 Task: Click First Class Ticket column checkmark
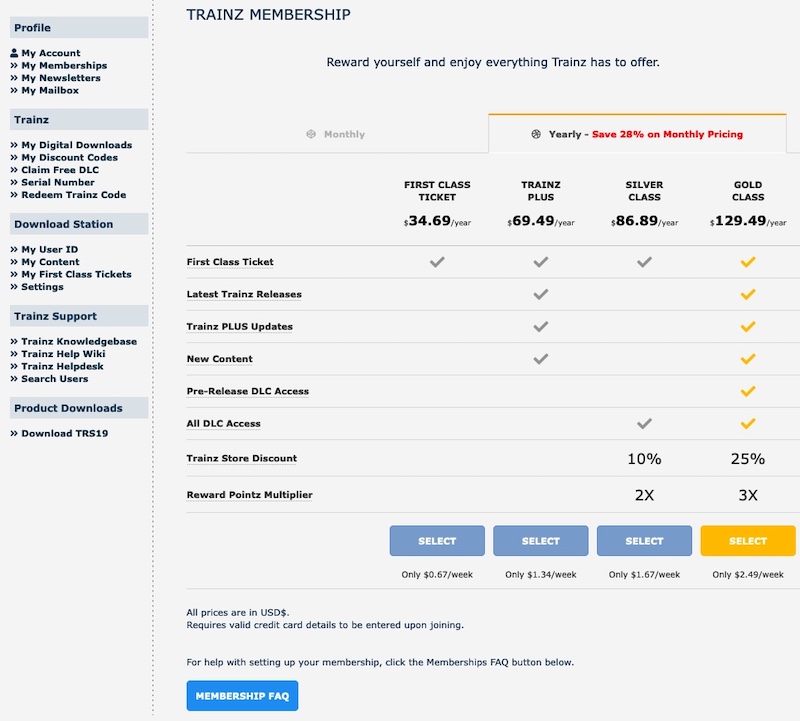(x=437, y=262)
